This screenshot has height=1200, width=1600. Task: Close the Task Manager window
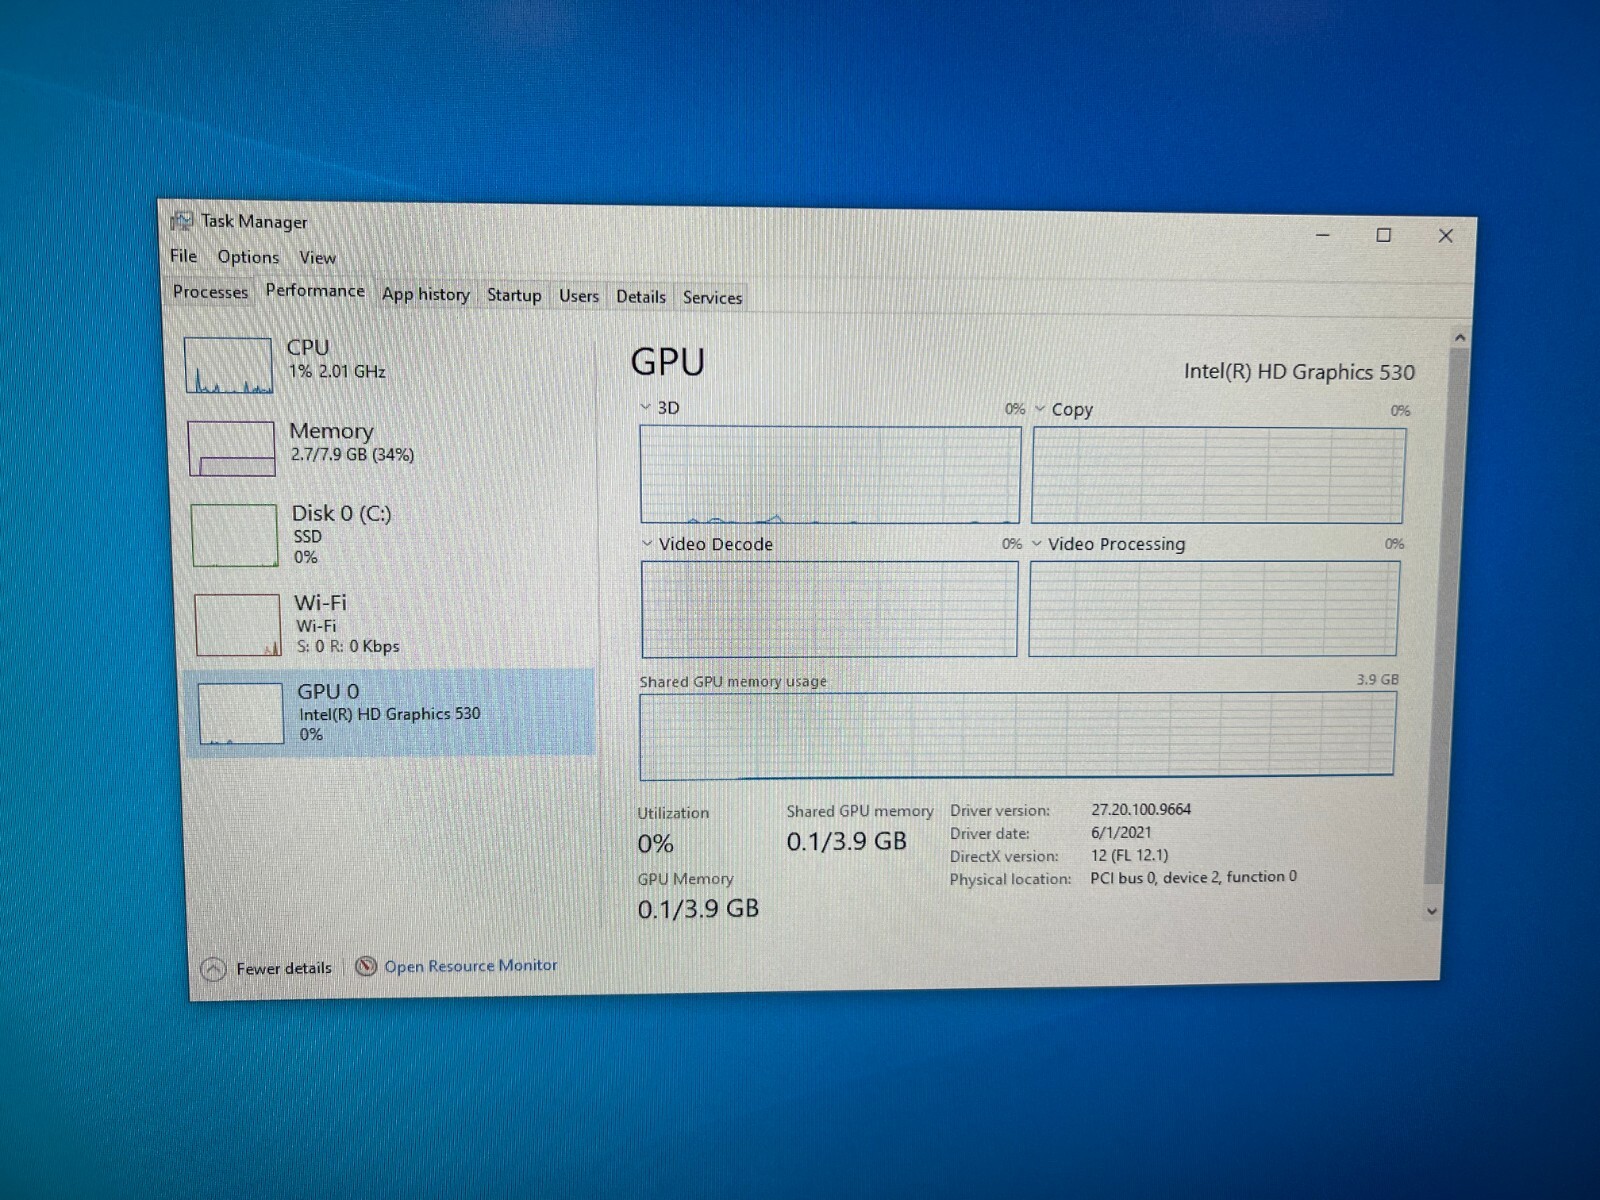pos(1446,236)
